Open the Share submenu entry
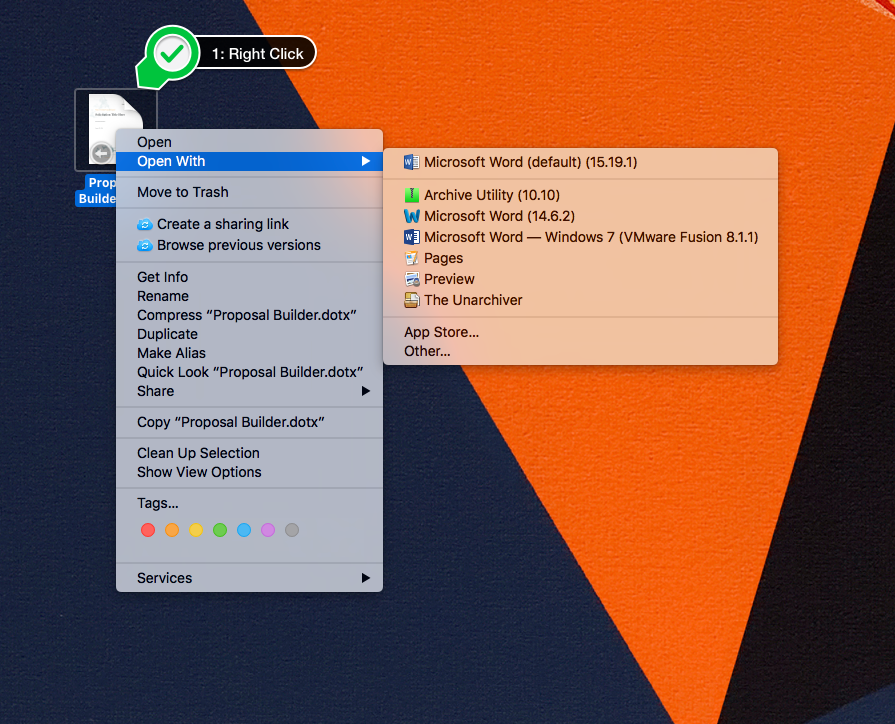Viewport: 895px width, 724px height. point(249,391)
